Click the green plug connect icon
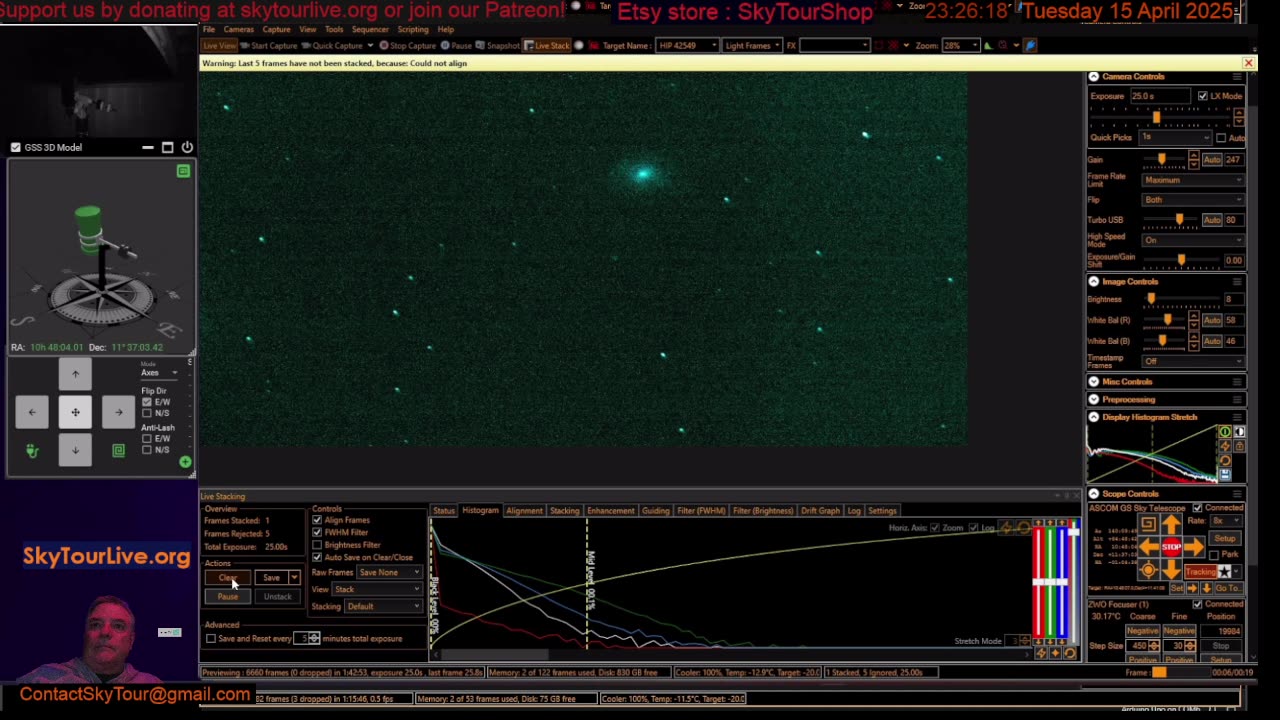Screen dimensions: 1280x720 32,451
